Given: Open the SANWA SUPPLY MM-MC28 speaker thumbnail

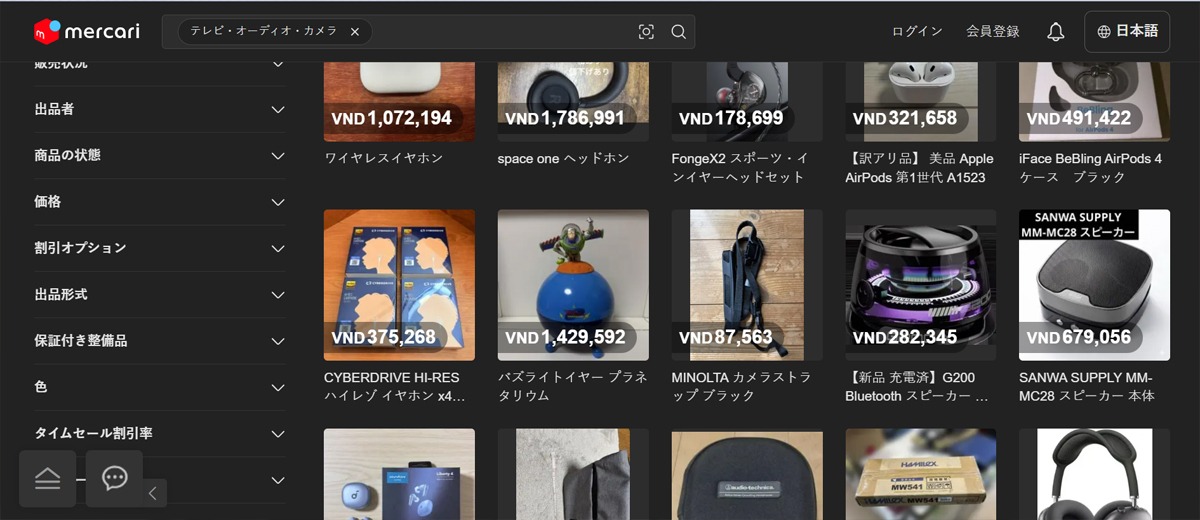Looking at the screenshot, I should pyautogui.click(x=1094, y=285).
